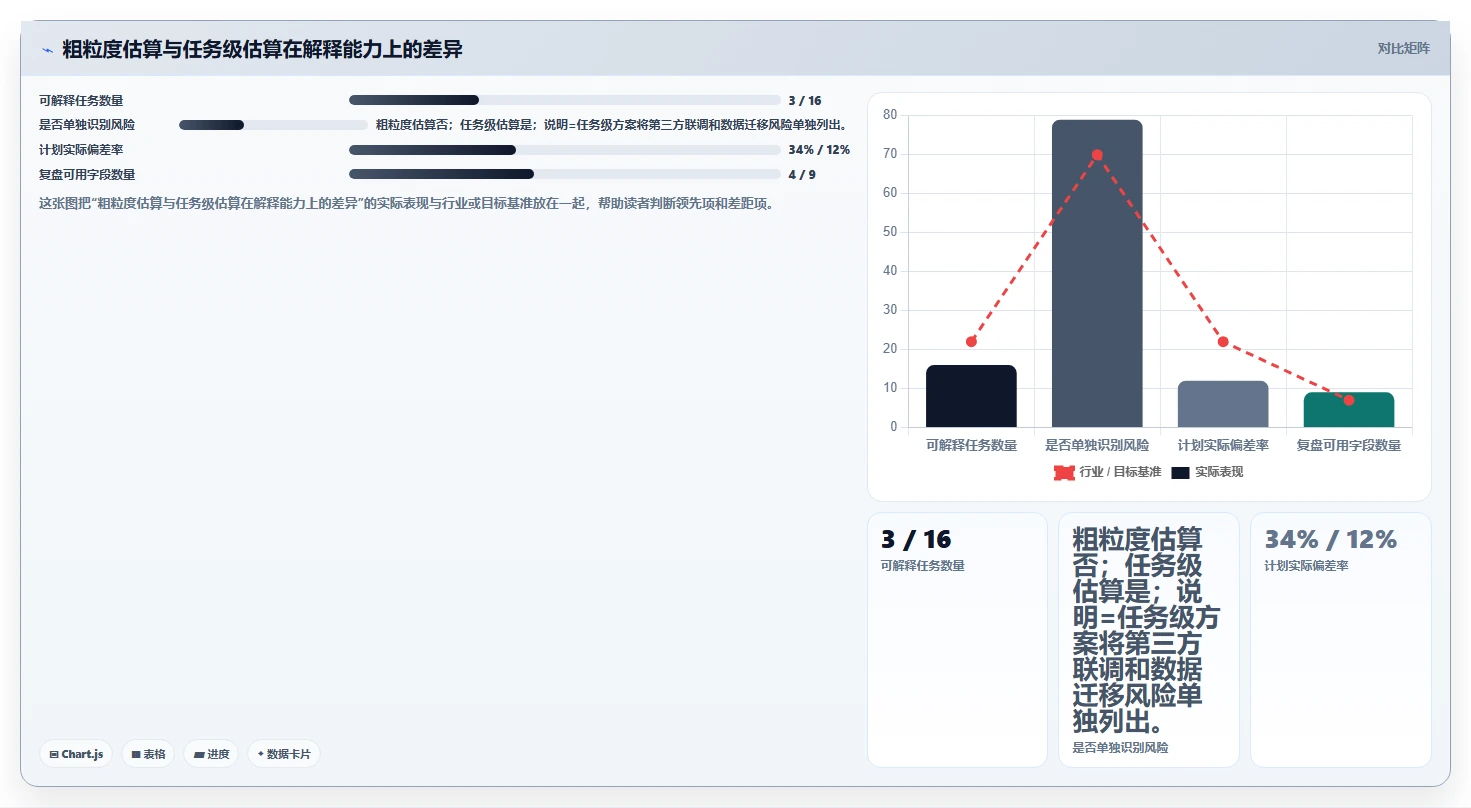
Task: Open the 34% / 12% data card
Action: click(1341, 640)
